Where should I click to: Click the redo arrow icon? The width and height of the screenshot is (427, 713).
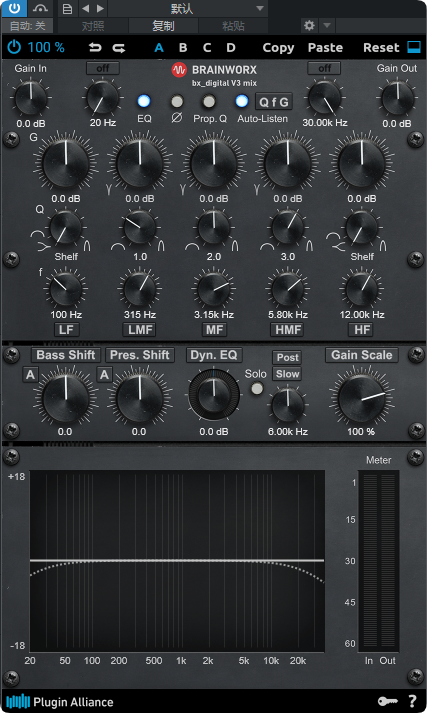pos(119,47)
